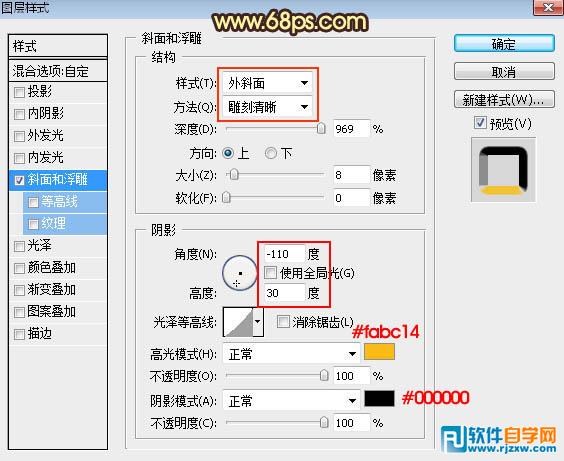The height and width of the screenshot is (461, 564).
Task: Open the 阴影模式 shadow mode dropdown
Action: [x=291, y=400]
